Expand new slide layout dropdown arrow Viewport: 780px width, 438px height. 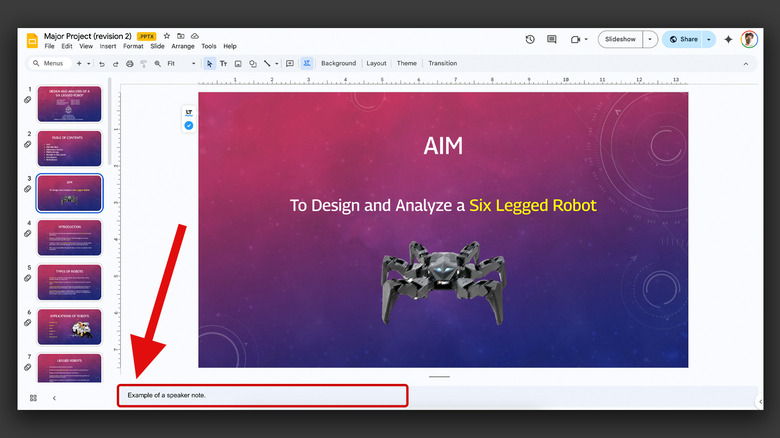click(89, 64)
